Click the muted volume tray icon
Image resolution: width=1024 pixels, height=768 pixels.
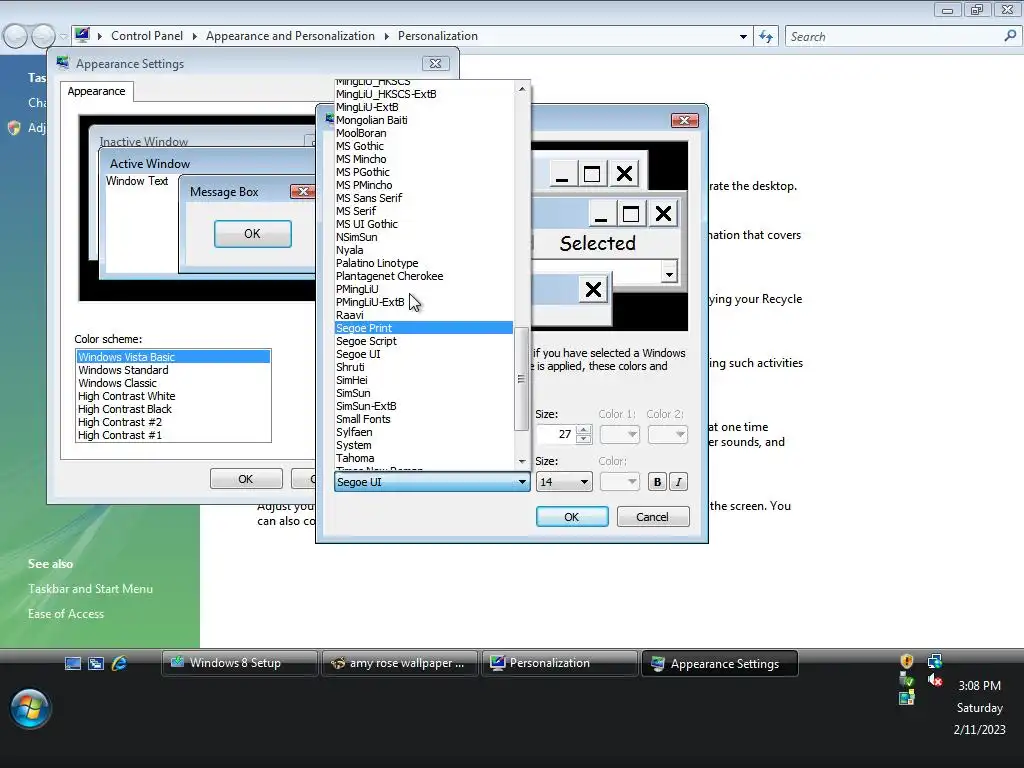[x=935, y=680]
